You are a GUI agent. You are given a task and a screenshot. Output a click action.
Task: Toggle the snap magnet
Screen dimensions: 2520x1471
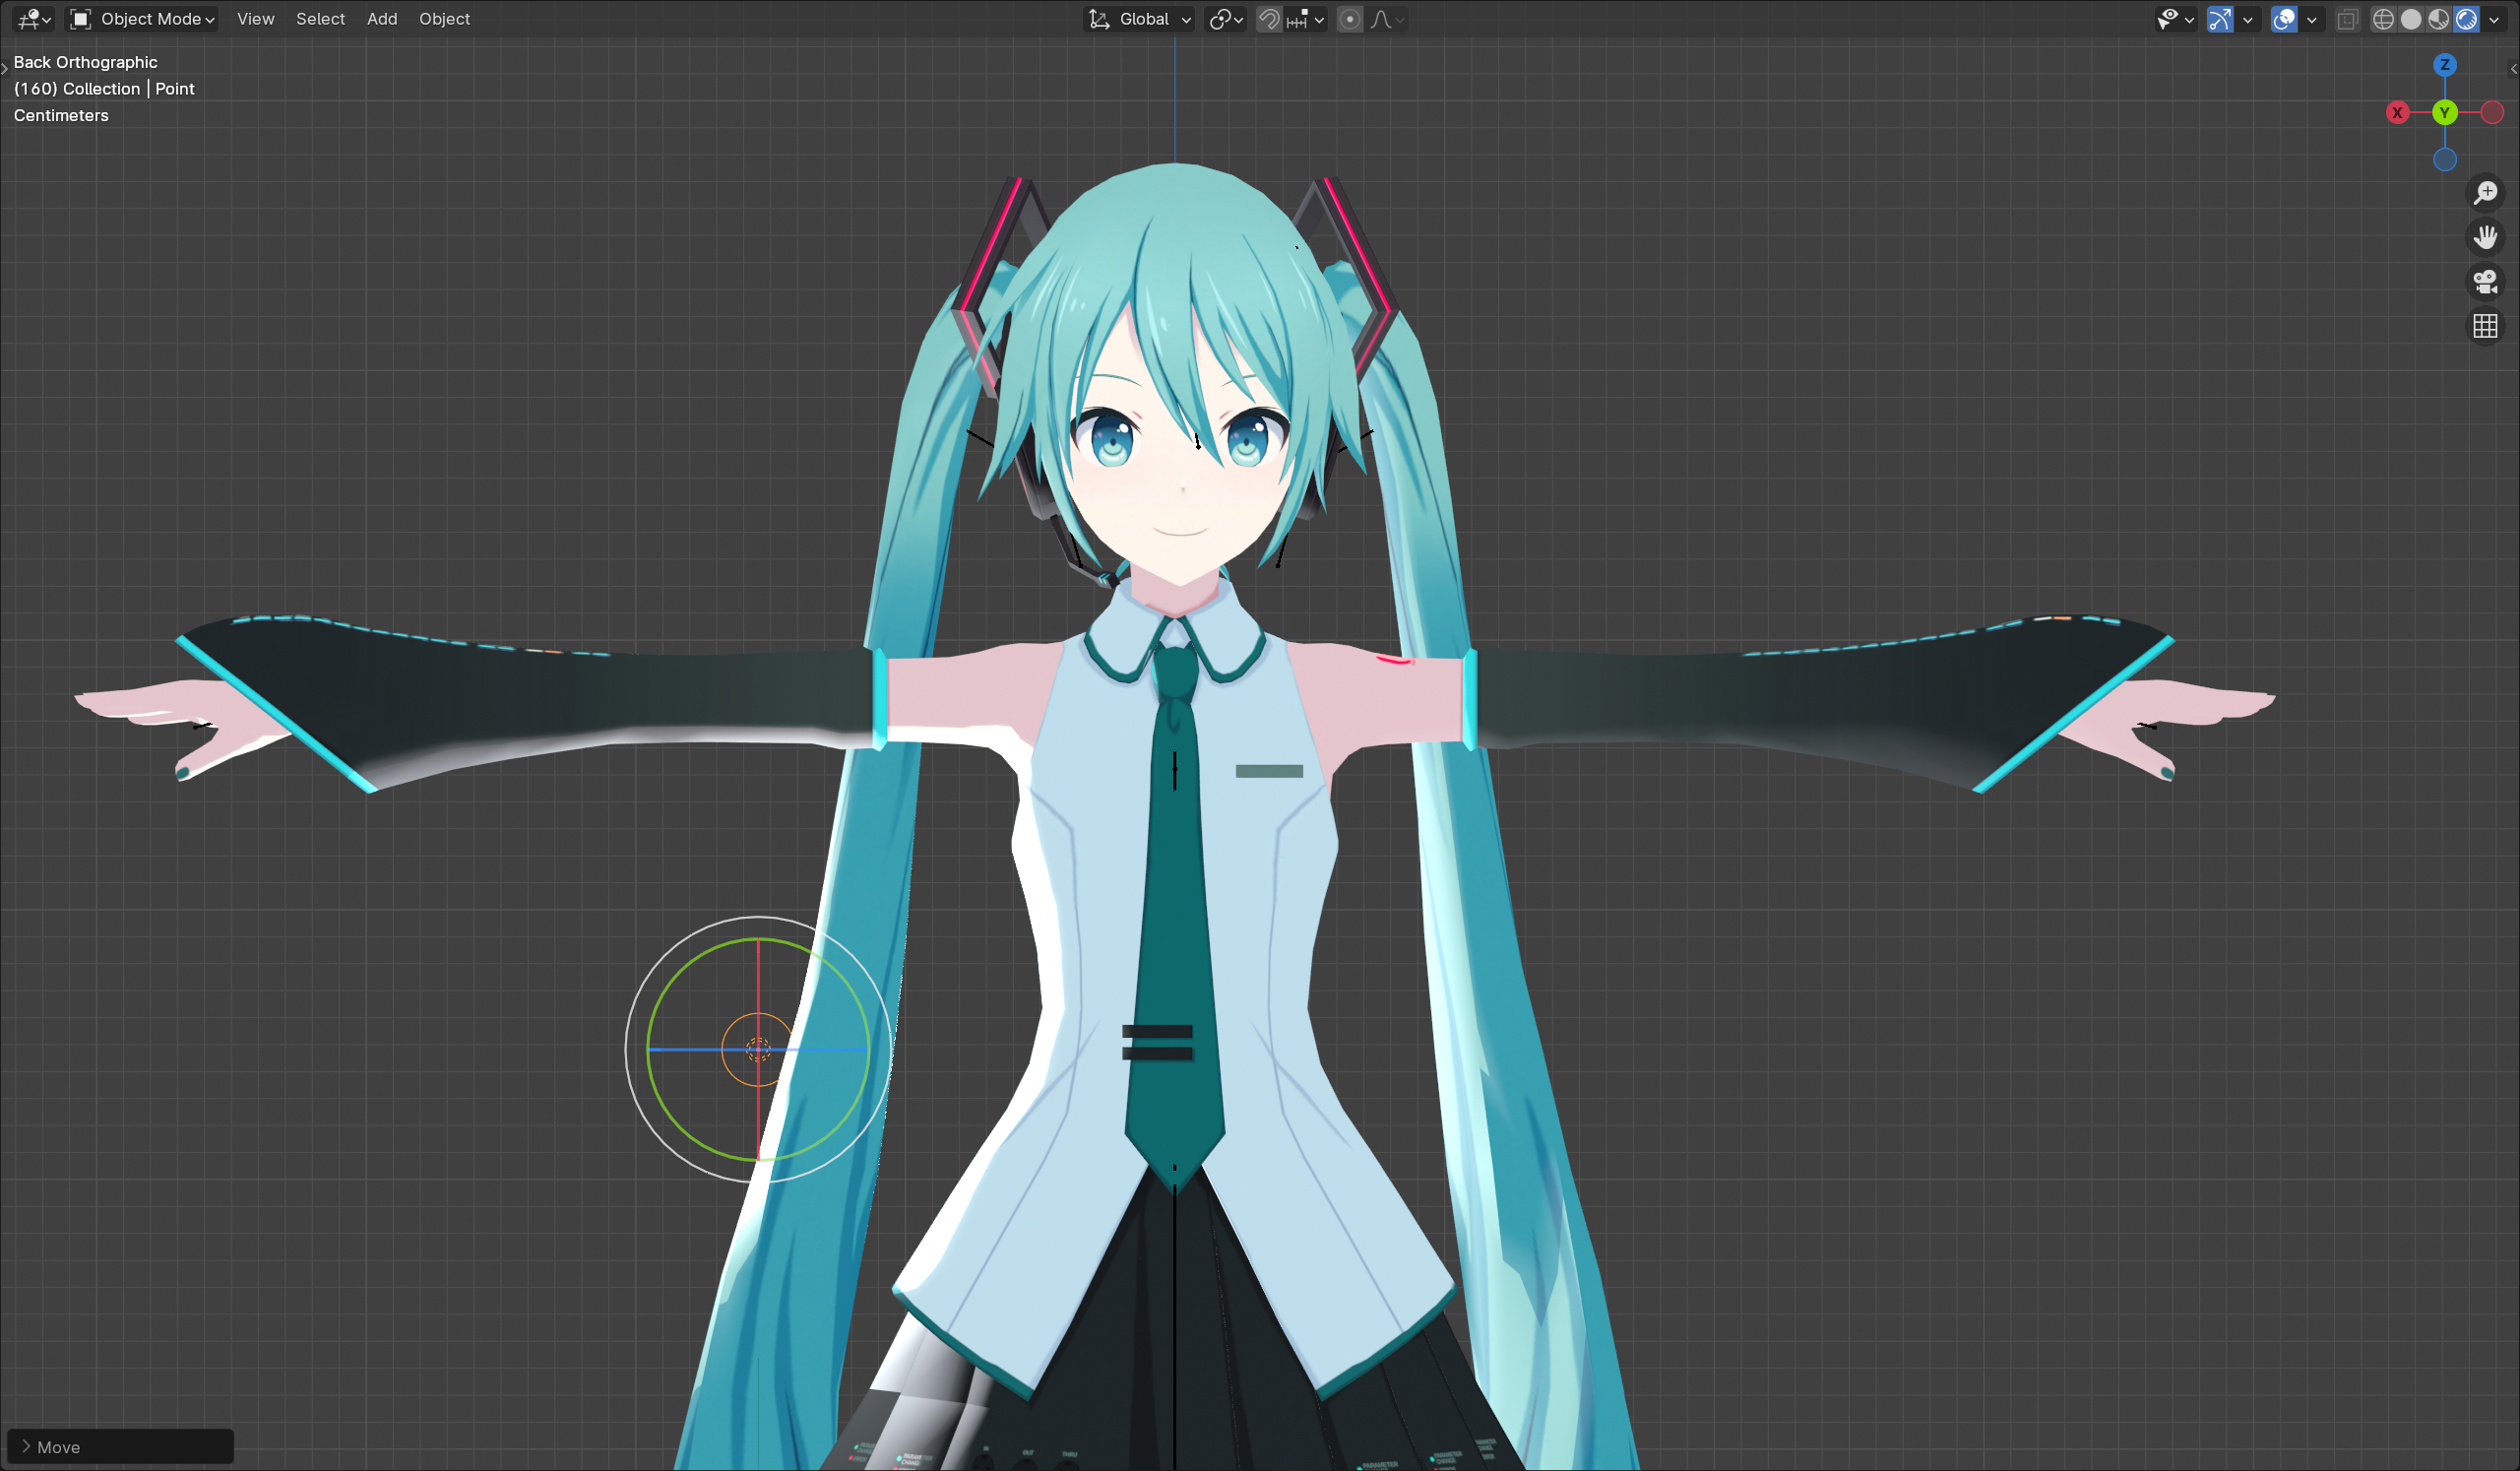1269,19
